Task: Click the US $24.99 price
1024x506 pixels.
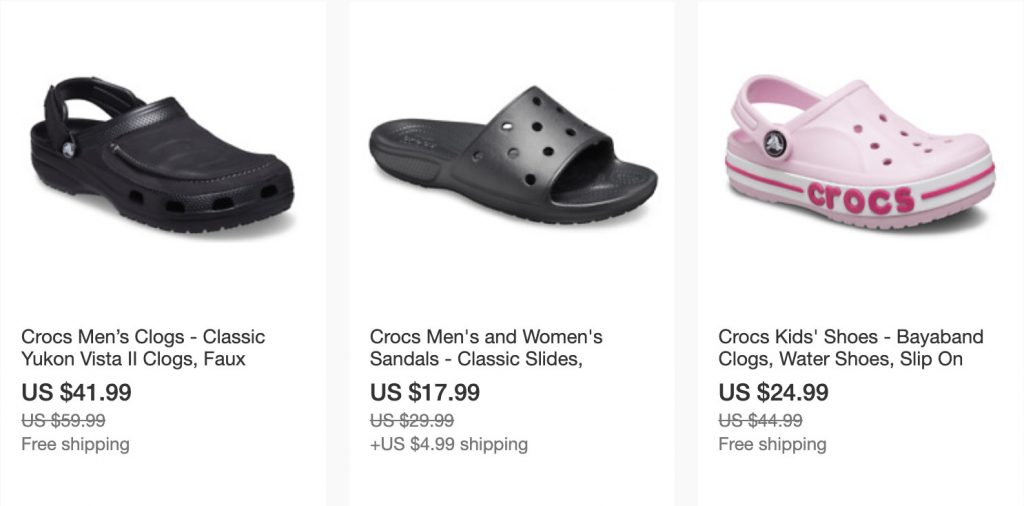Action: tap(773, 393)
